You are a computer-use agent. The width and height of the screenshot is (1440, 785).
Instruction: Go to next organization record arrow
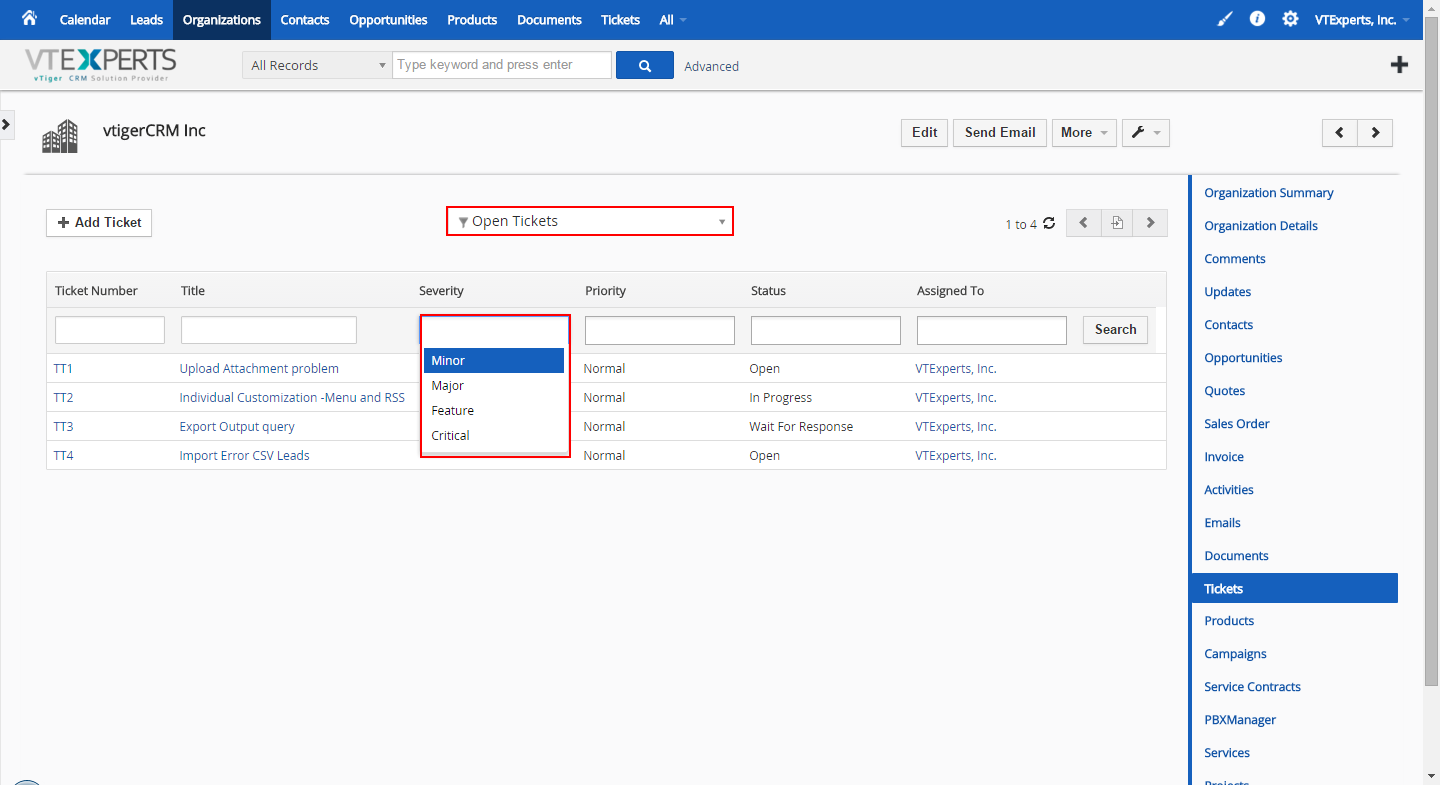click(1376, 133)
